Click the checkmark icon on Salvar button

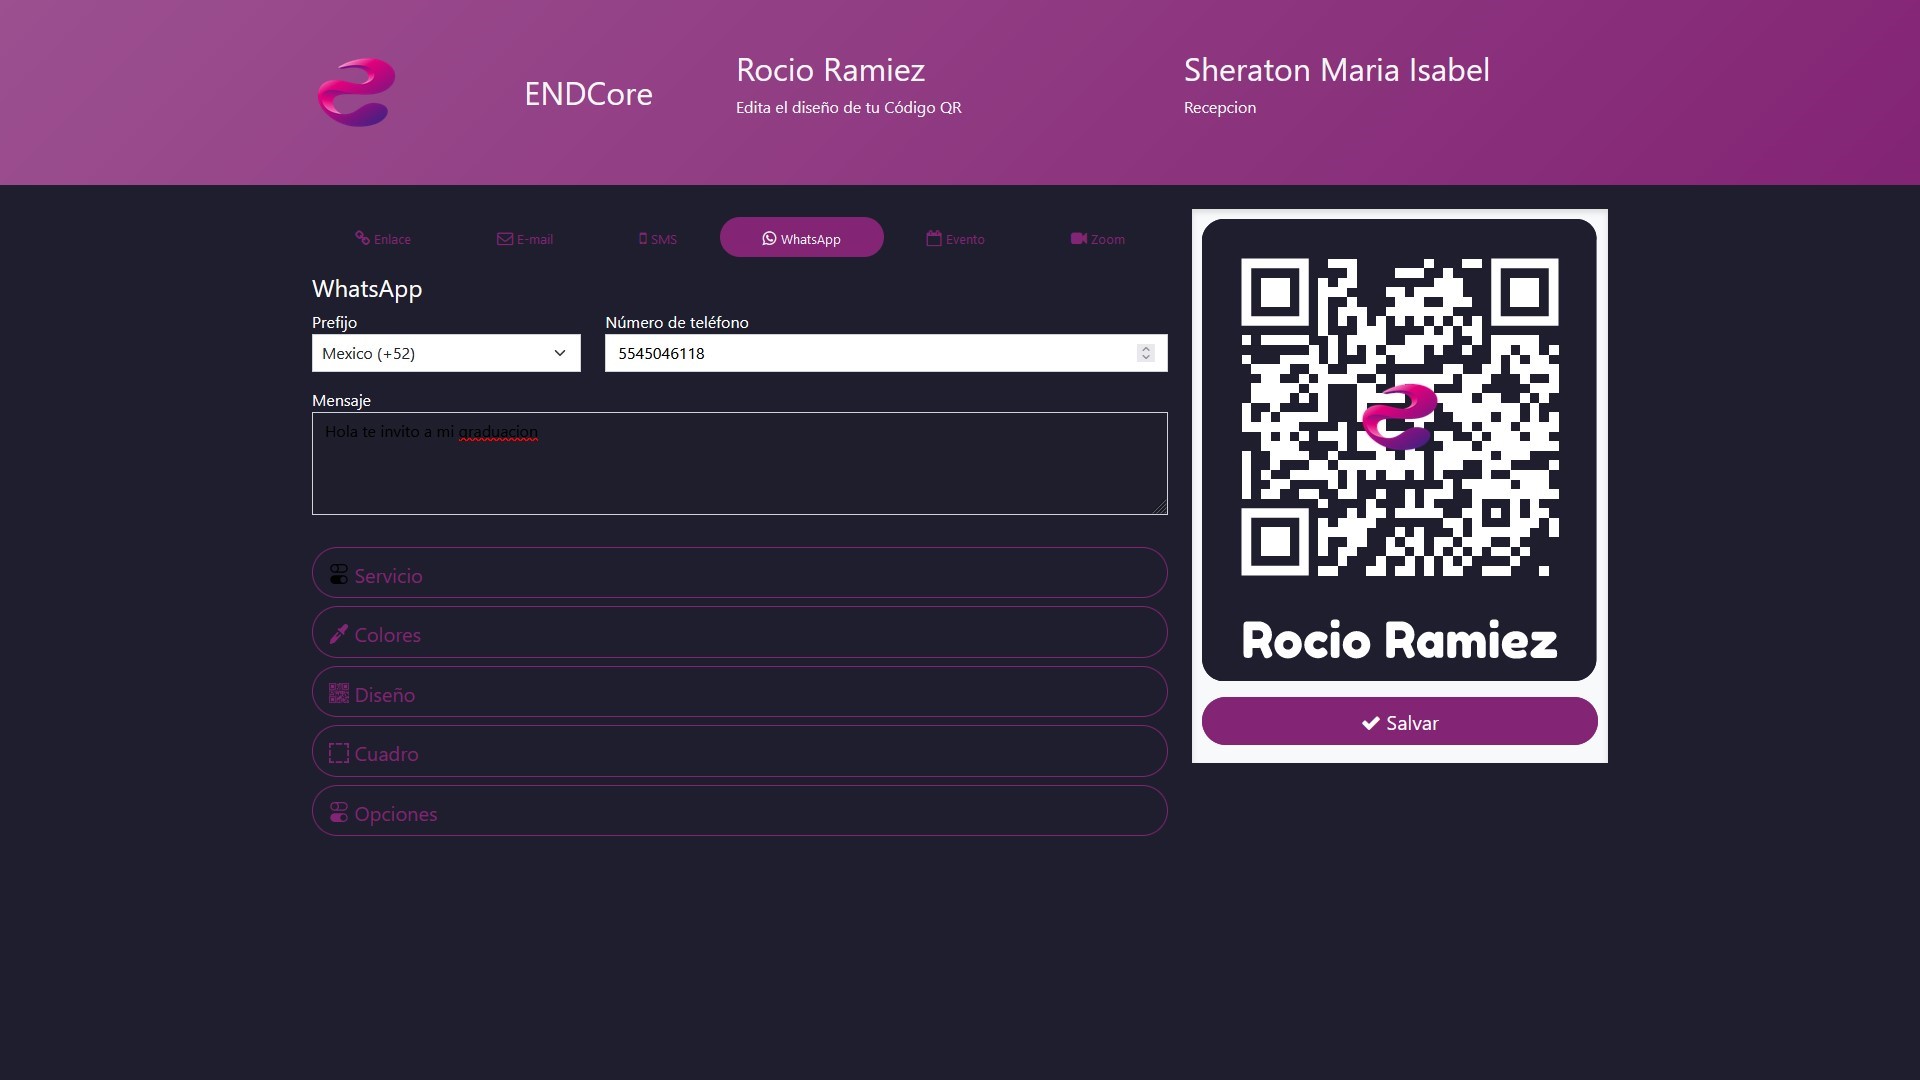tap(1371, 723)
